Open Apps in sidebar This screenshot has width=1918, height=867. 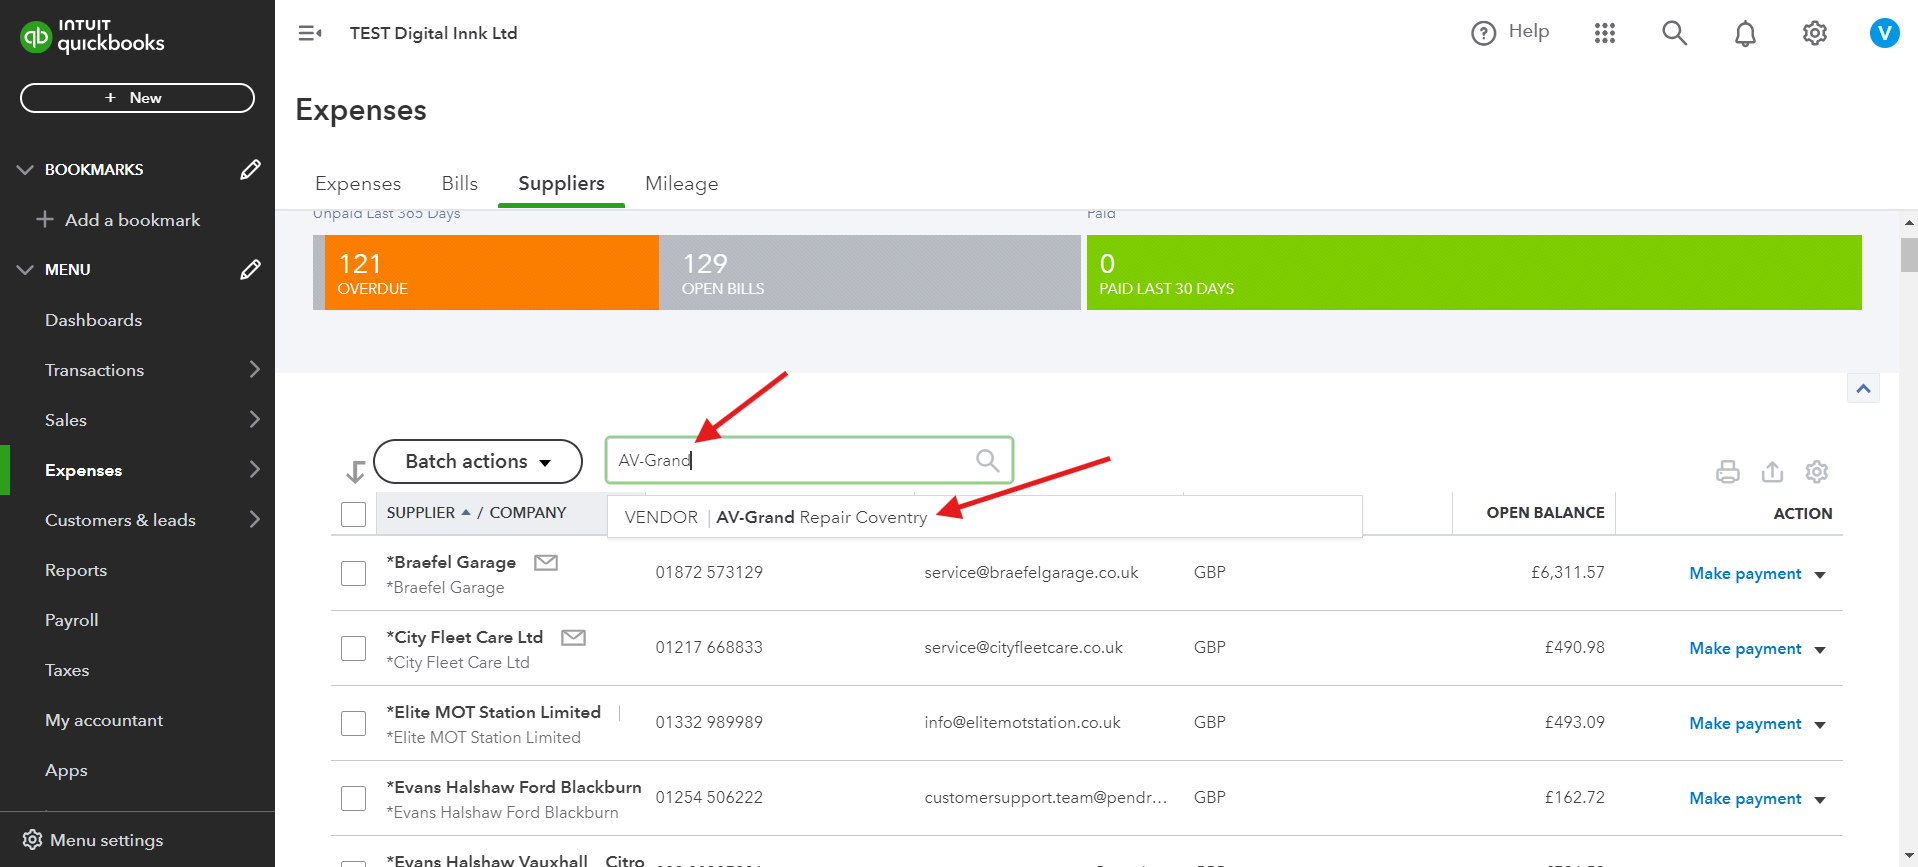click(66, 770)
